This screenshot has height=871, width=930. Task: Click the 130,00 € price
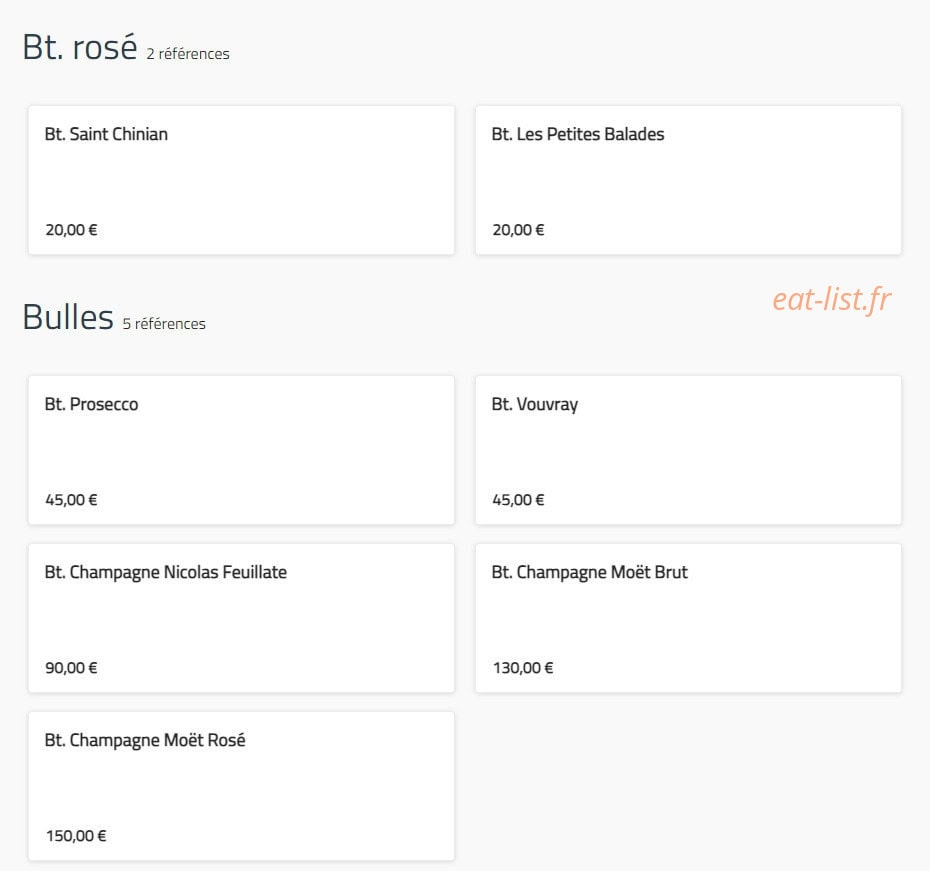[523, 668]
